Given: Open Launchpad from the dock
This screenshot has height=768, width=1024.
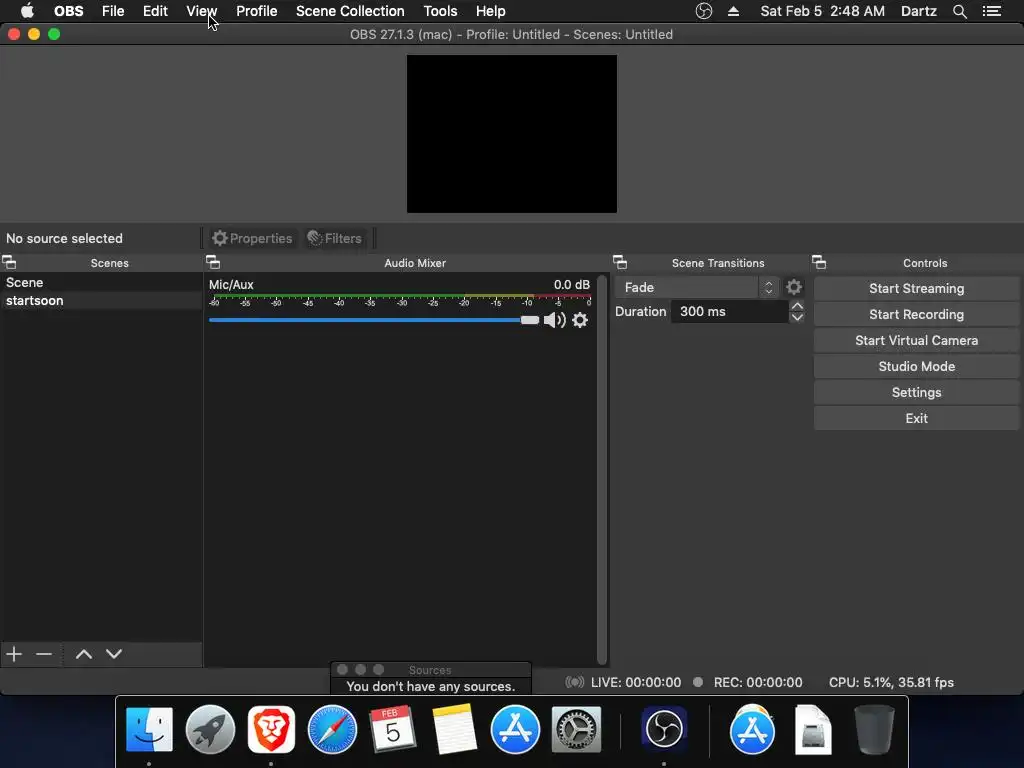Looking at the screenshot, I should tap(210, 729).
